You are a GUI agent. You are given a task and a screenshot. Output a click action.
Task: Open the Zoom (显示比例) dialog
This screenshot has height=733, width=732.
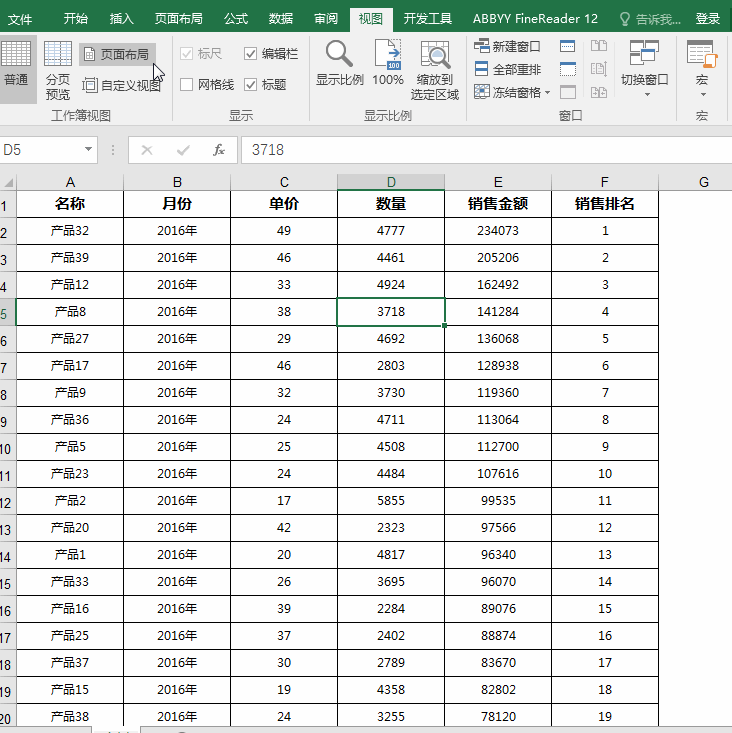(339, 66)
